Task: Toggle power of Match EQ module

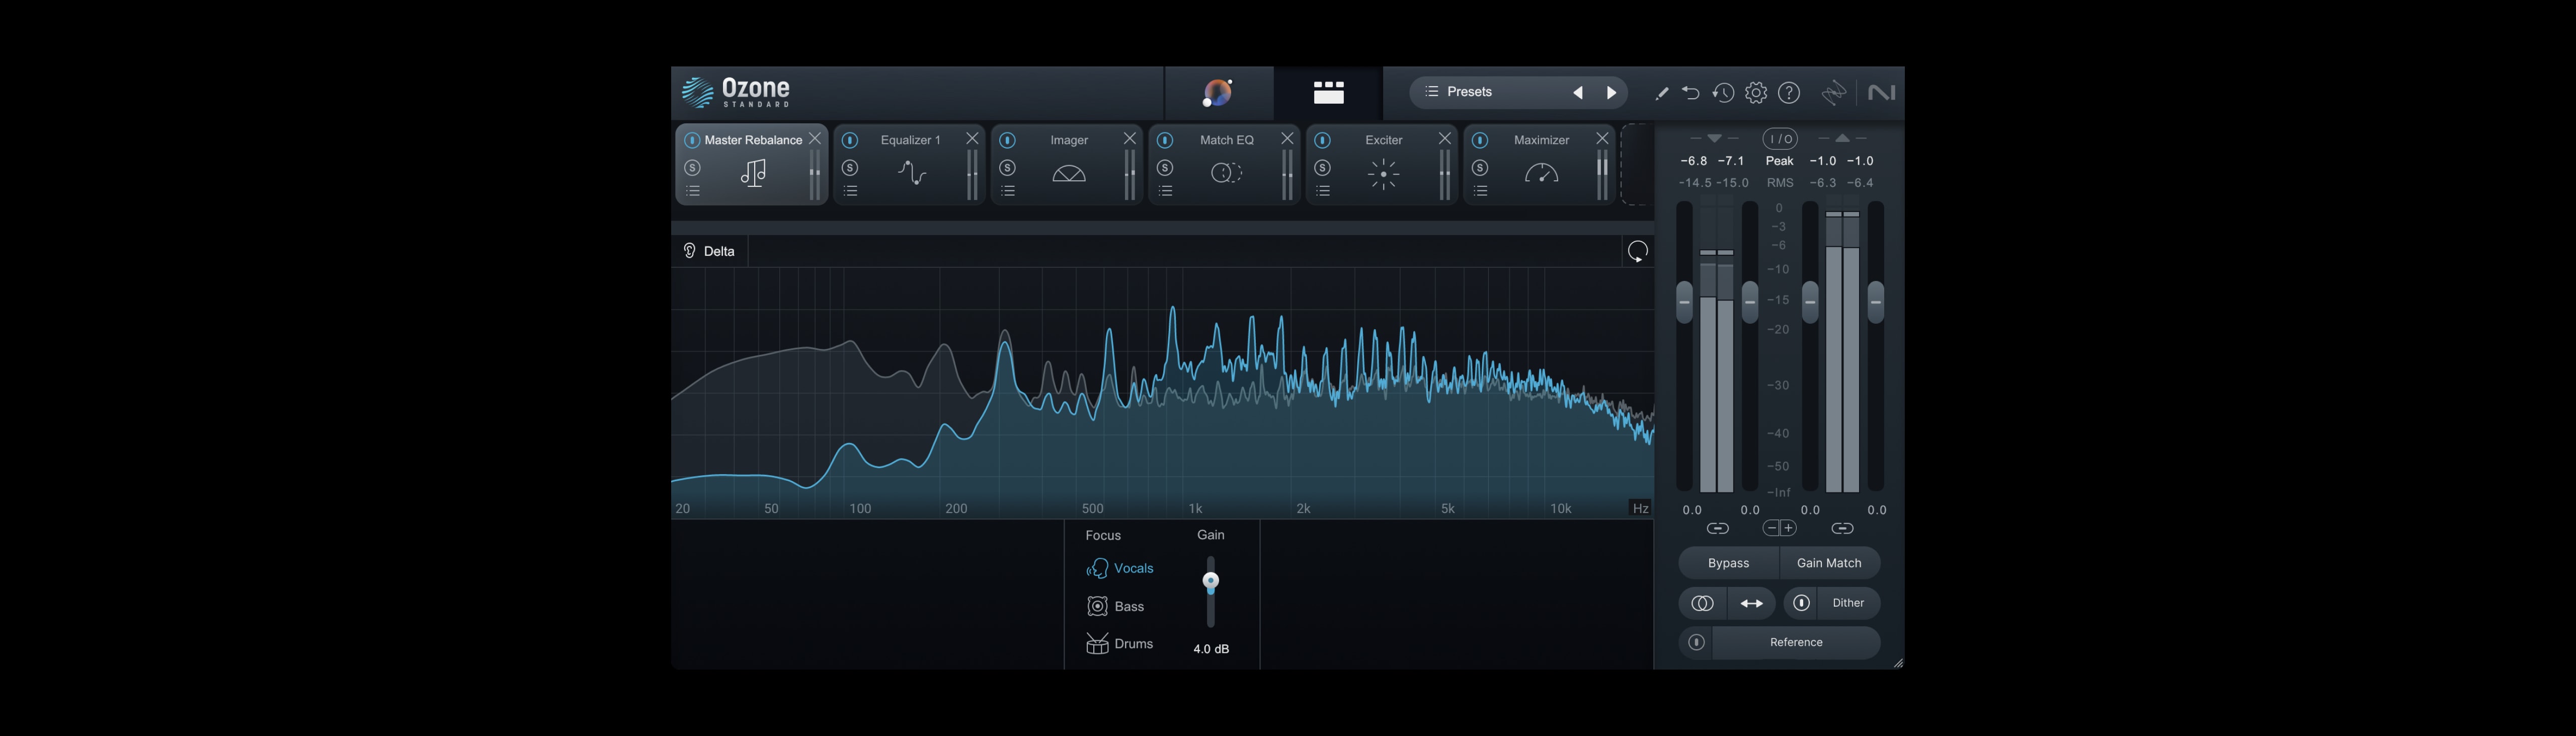Action: (x=1165, y=140)
